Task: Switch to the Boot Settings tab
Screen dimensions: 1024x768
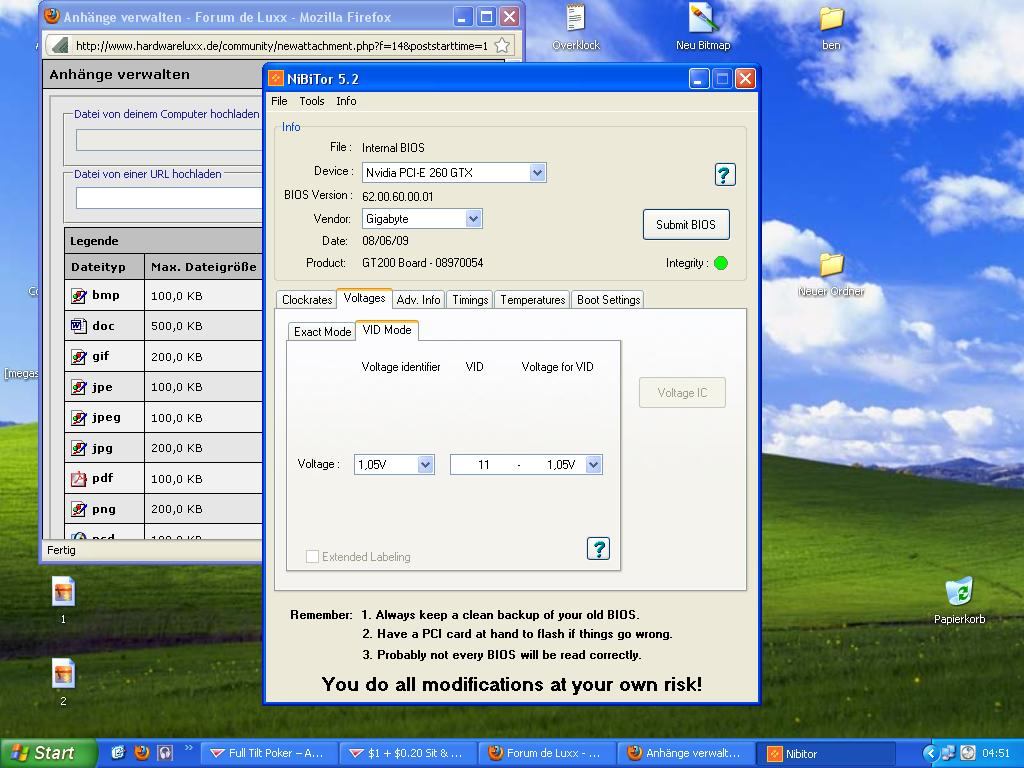Action: (x=608, y=300)
